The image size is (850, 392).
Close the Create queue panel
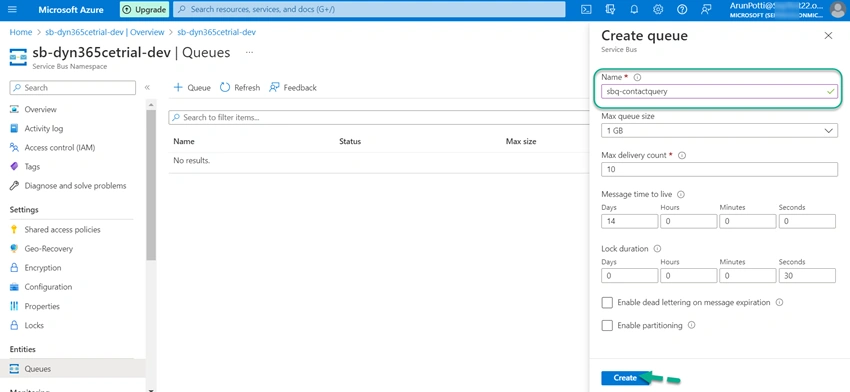pyautogui.click(x=828, y=36)
